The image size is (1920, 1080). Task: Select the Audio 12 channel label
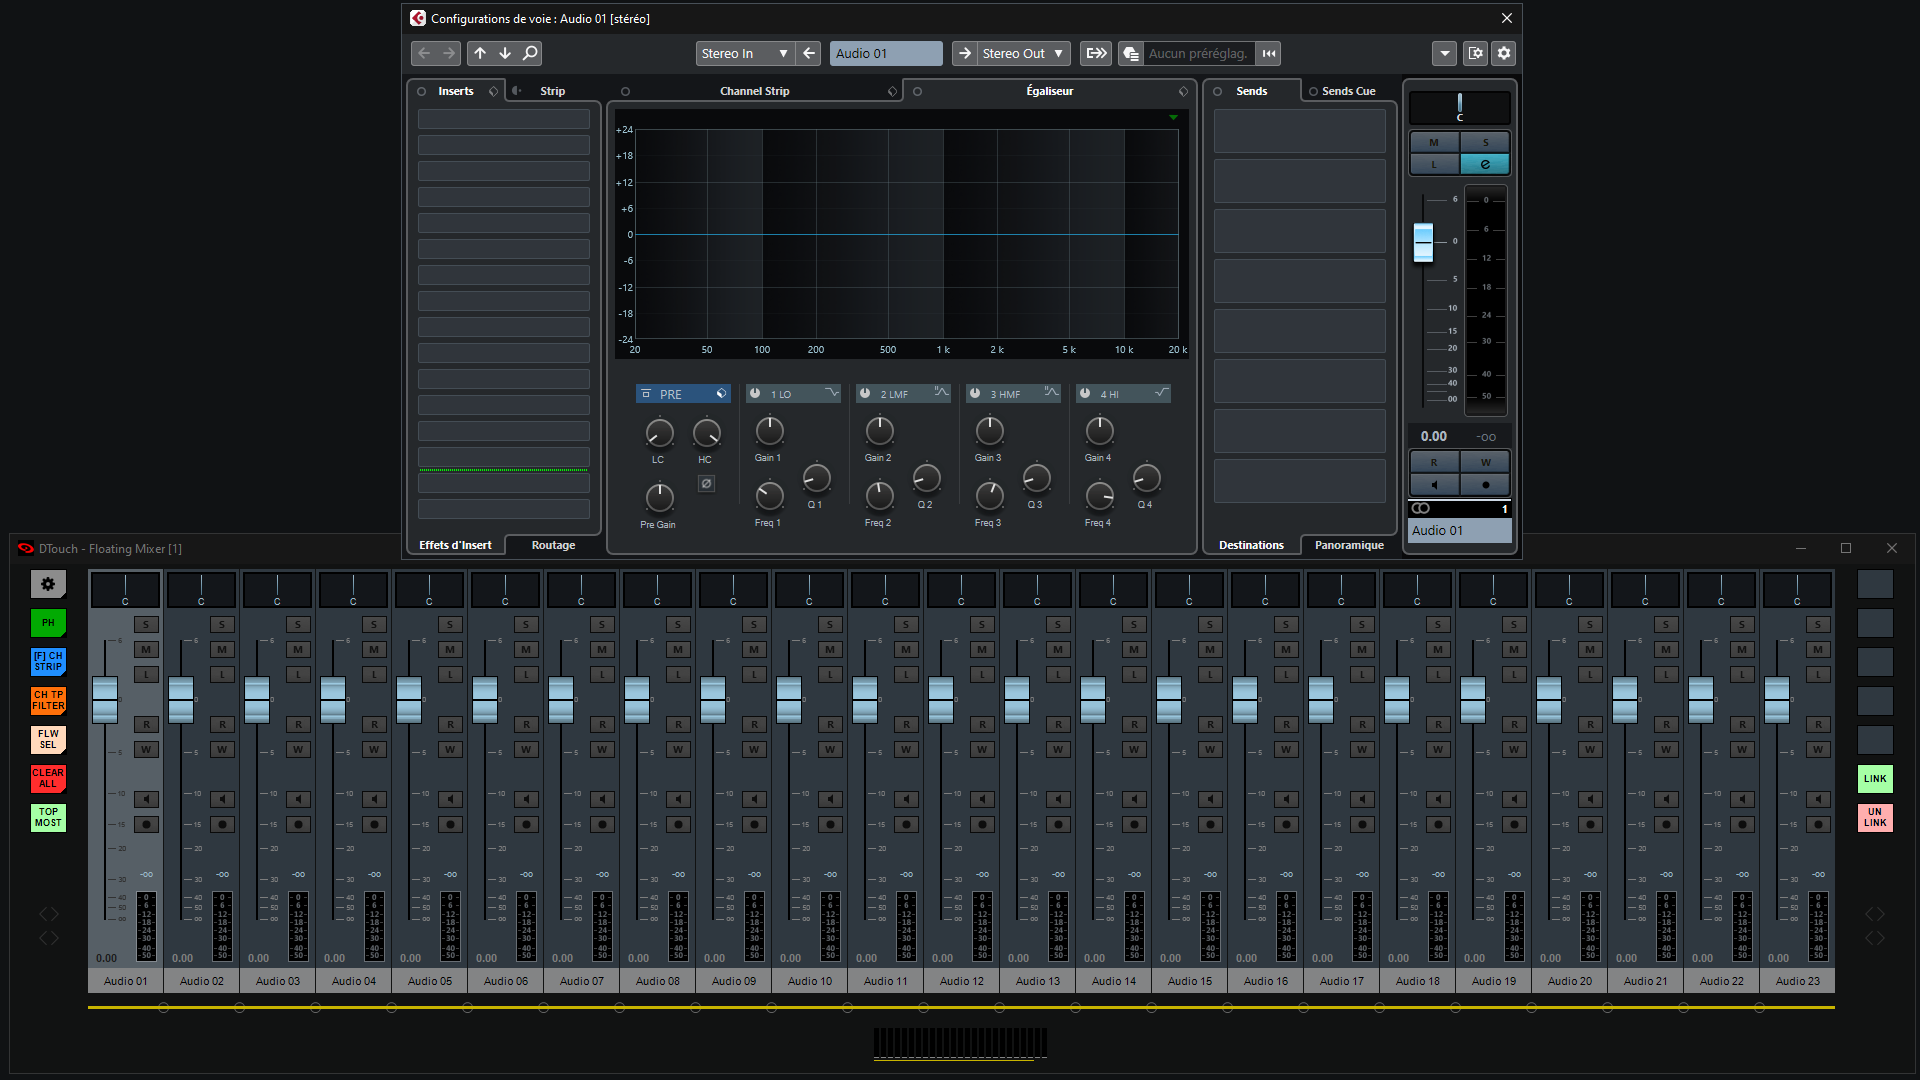pos(962,981)
